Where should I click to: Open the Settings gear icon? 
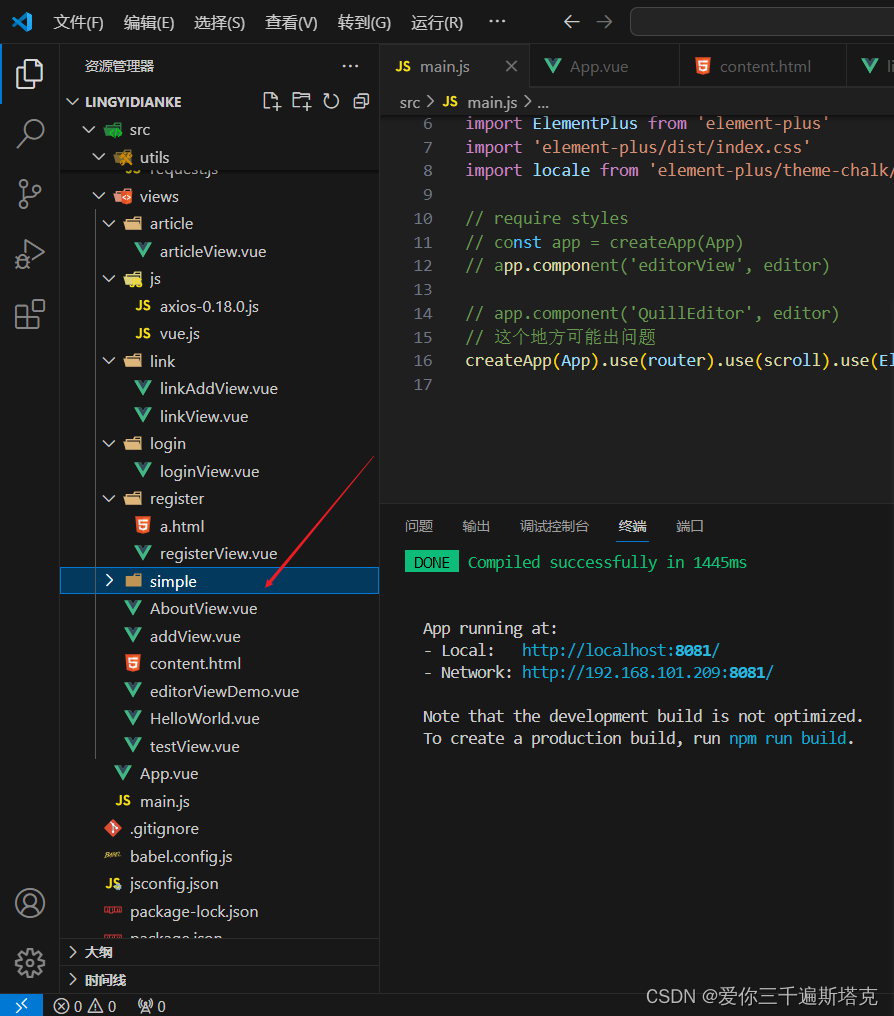tap(29, 963)
